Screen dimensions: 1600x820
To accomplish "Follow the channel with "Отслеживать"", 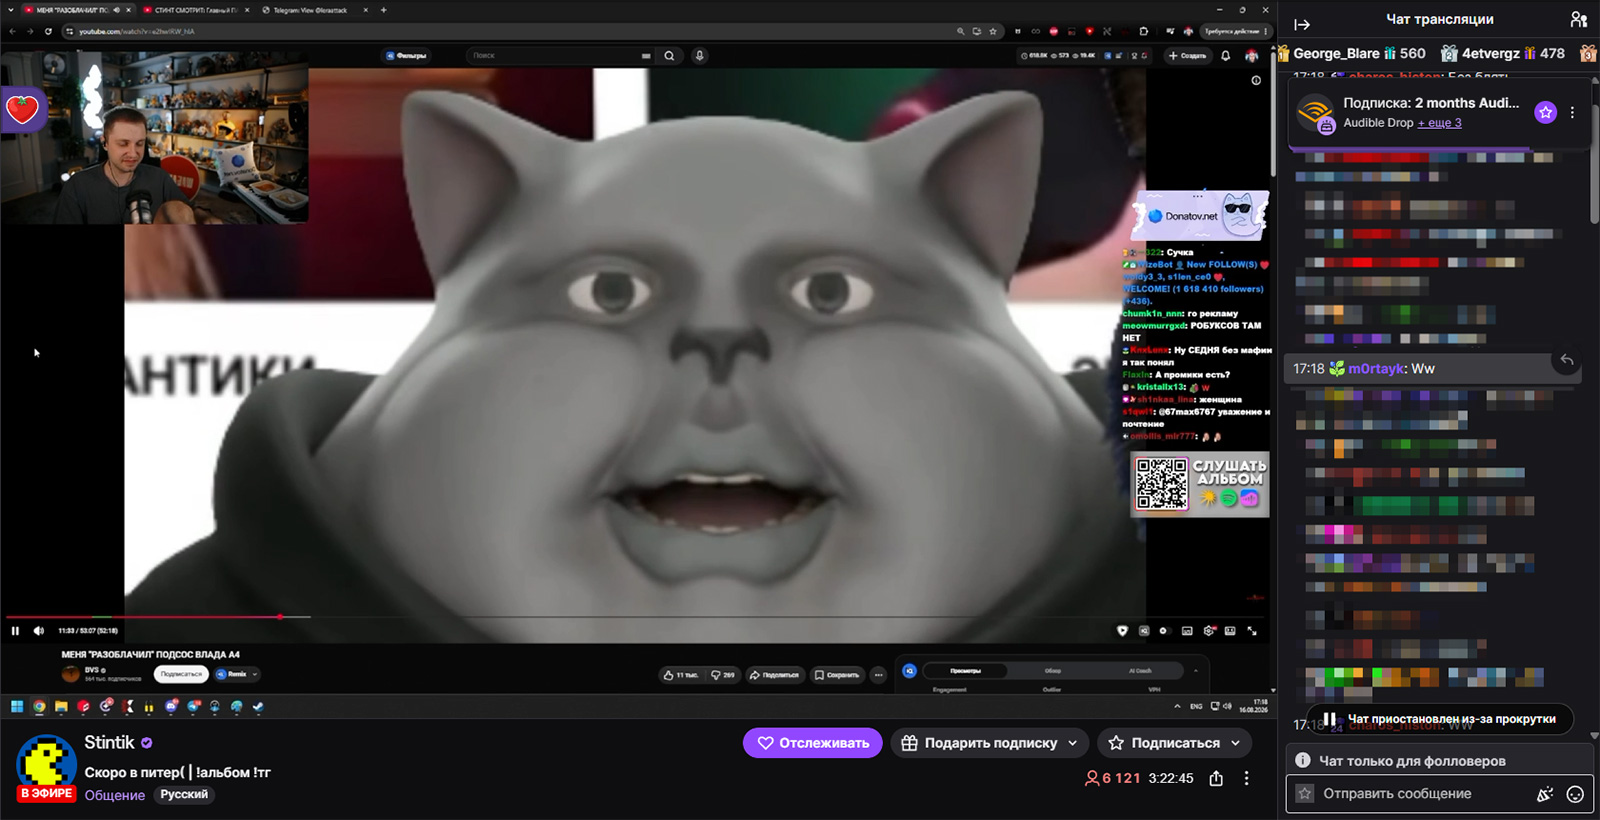I will 813,743.
